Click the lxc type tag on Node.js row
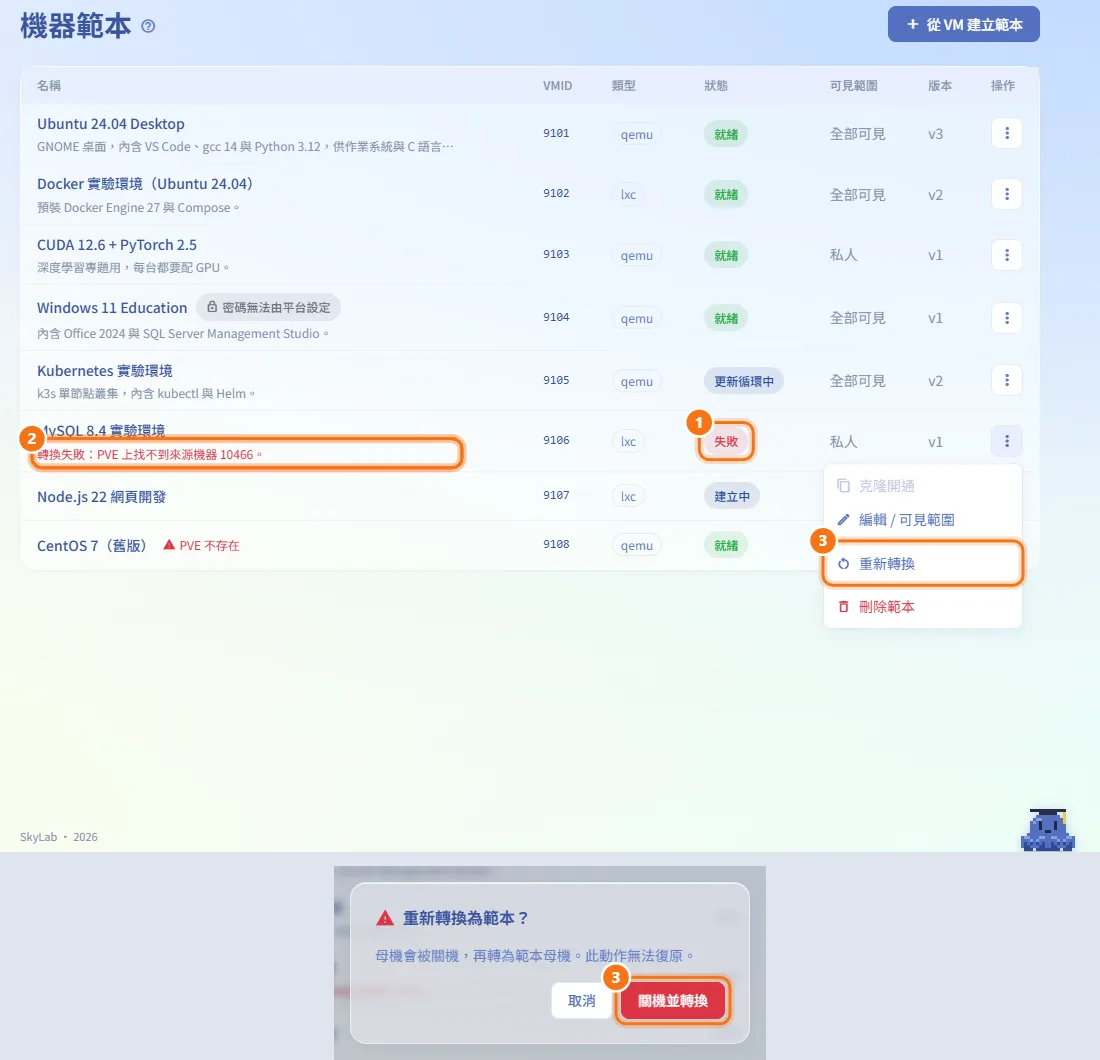The image size is (1100, 1060). point(628,496)
